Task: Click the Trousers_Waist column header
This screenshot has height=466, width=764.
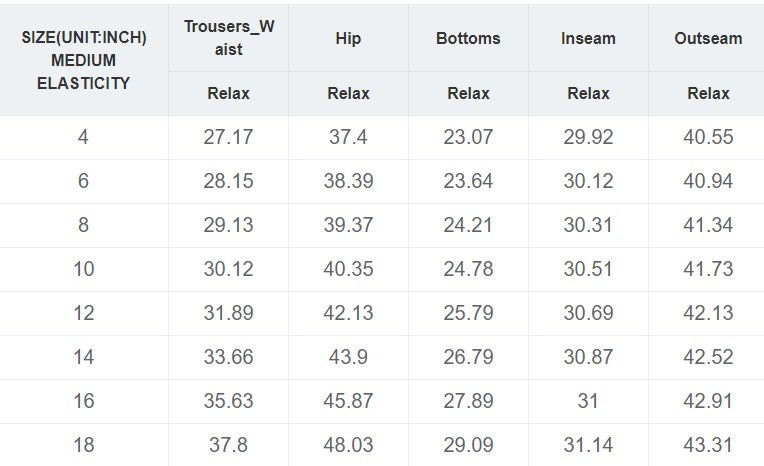Action: pyautogui.click(x=228, y=37)
